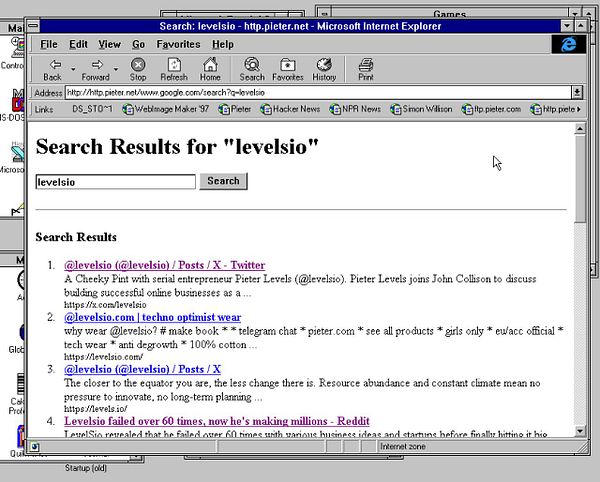Go back with the Back toolbar button

52,69
